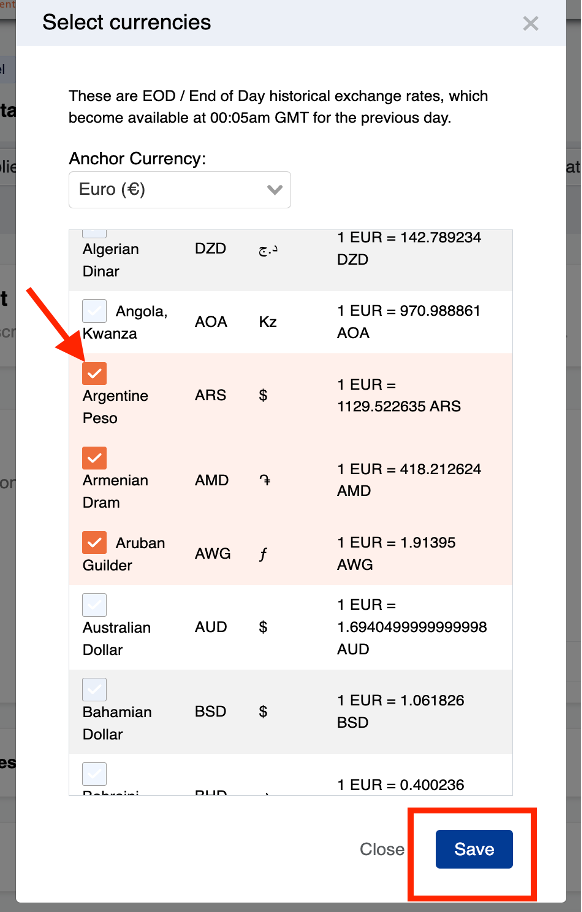
Task: Click the ARS currency code
Action: [210, 395]
